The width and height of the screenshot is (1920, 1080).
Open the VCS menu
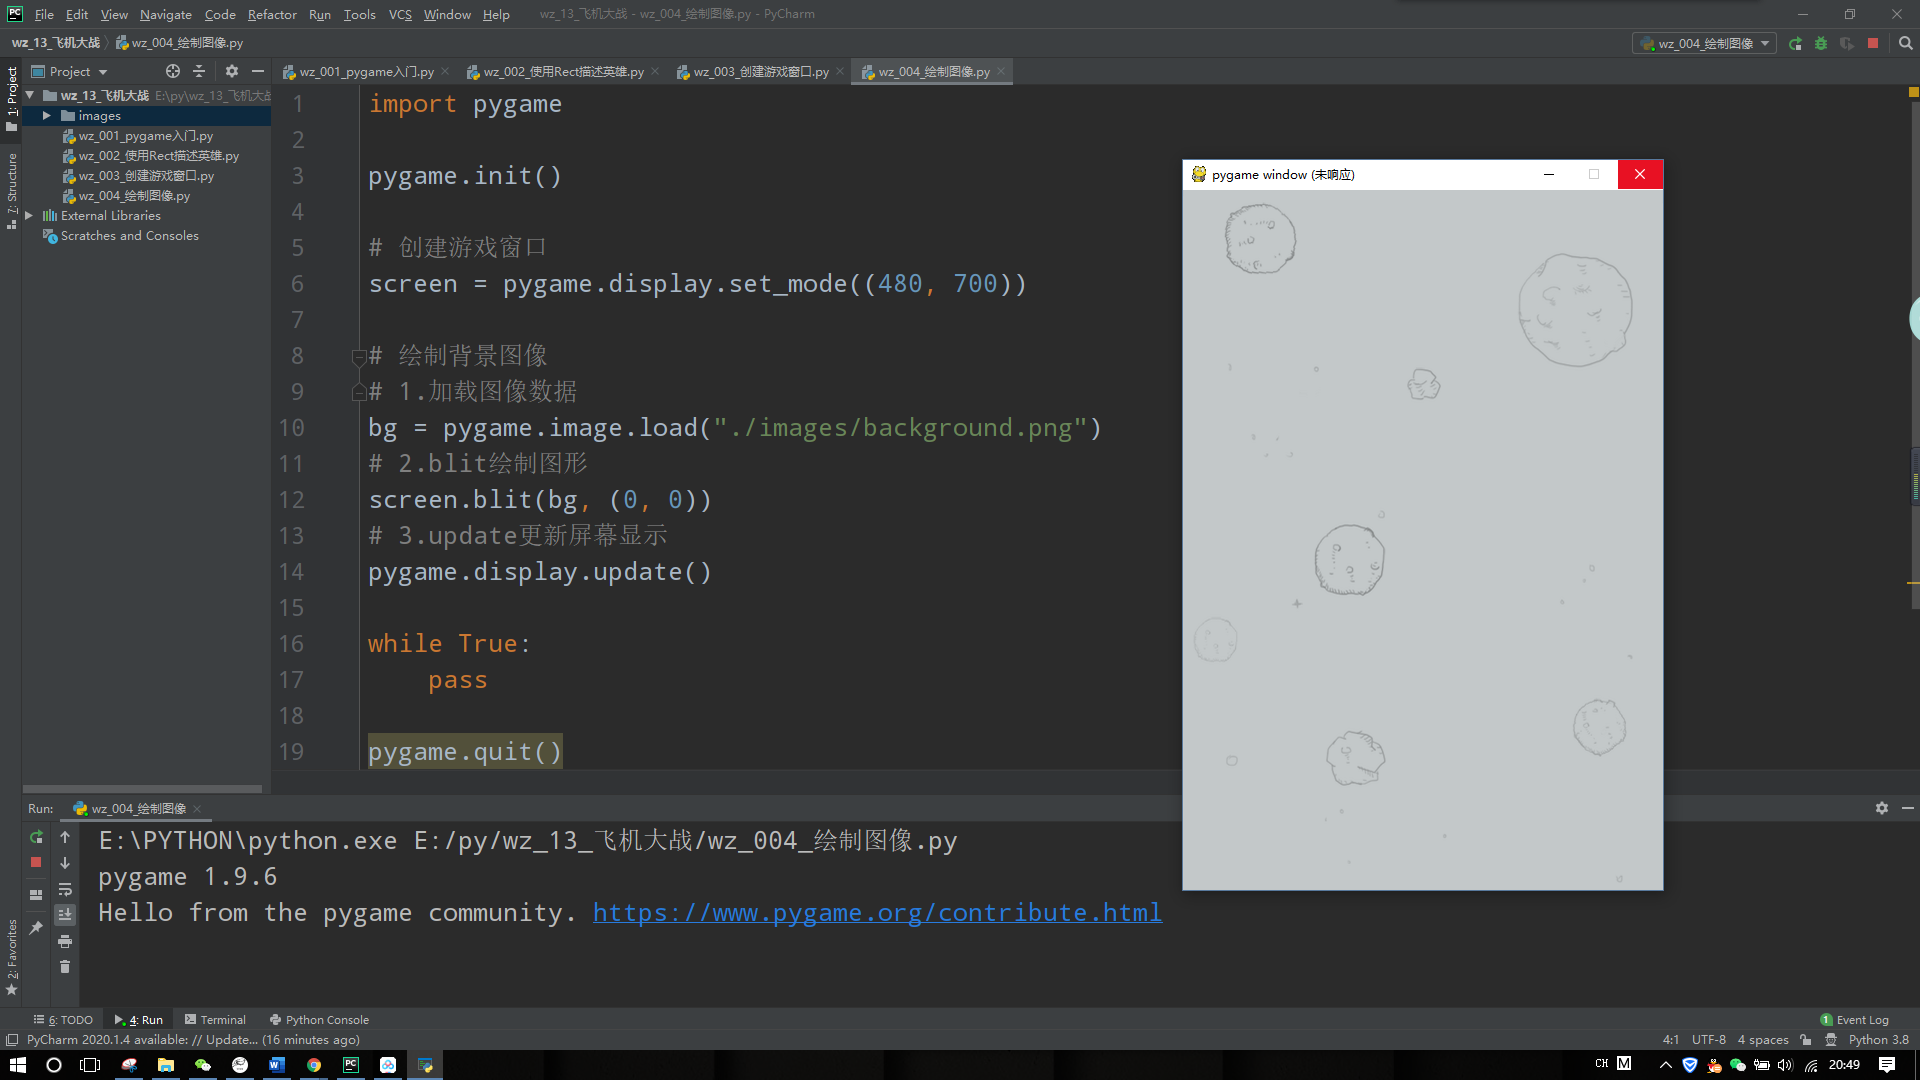point(400,14)
